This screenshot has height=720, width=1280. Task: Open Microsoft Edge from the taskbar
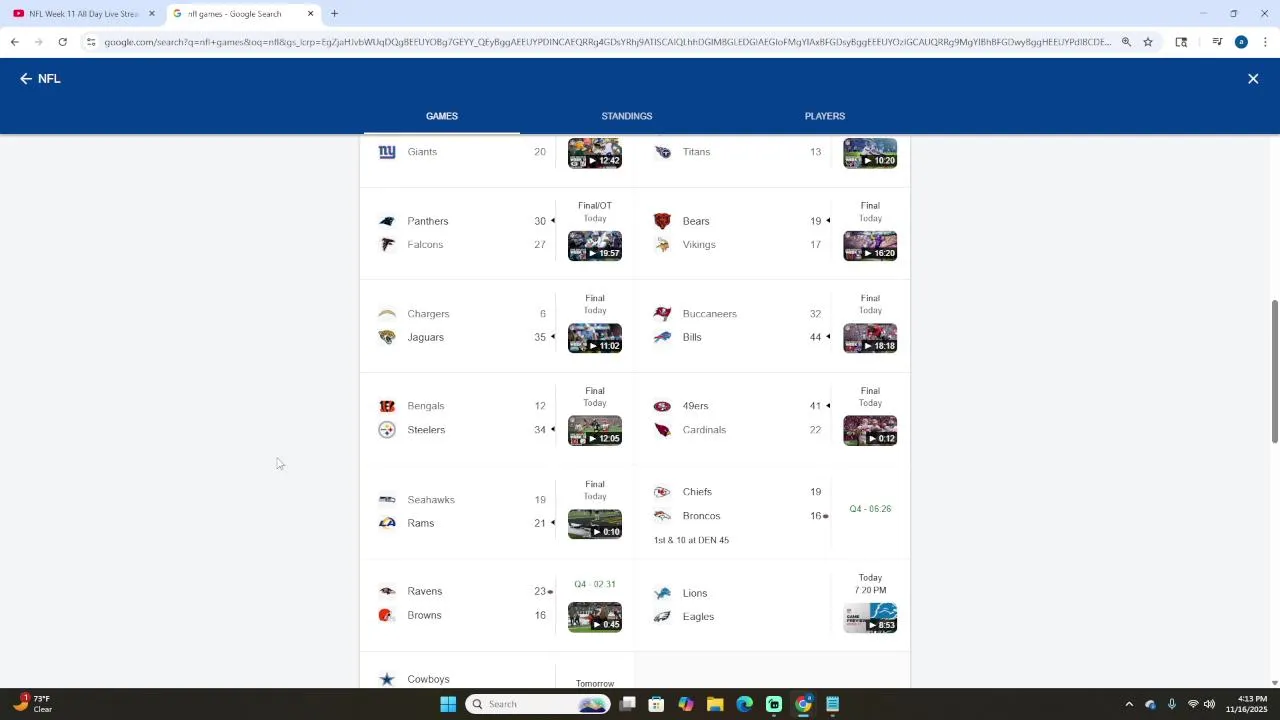[744, 704]
